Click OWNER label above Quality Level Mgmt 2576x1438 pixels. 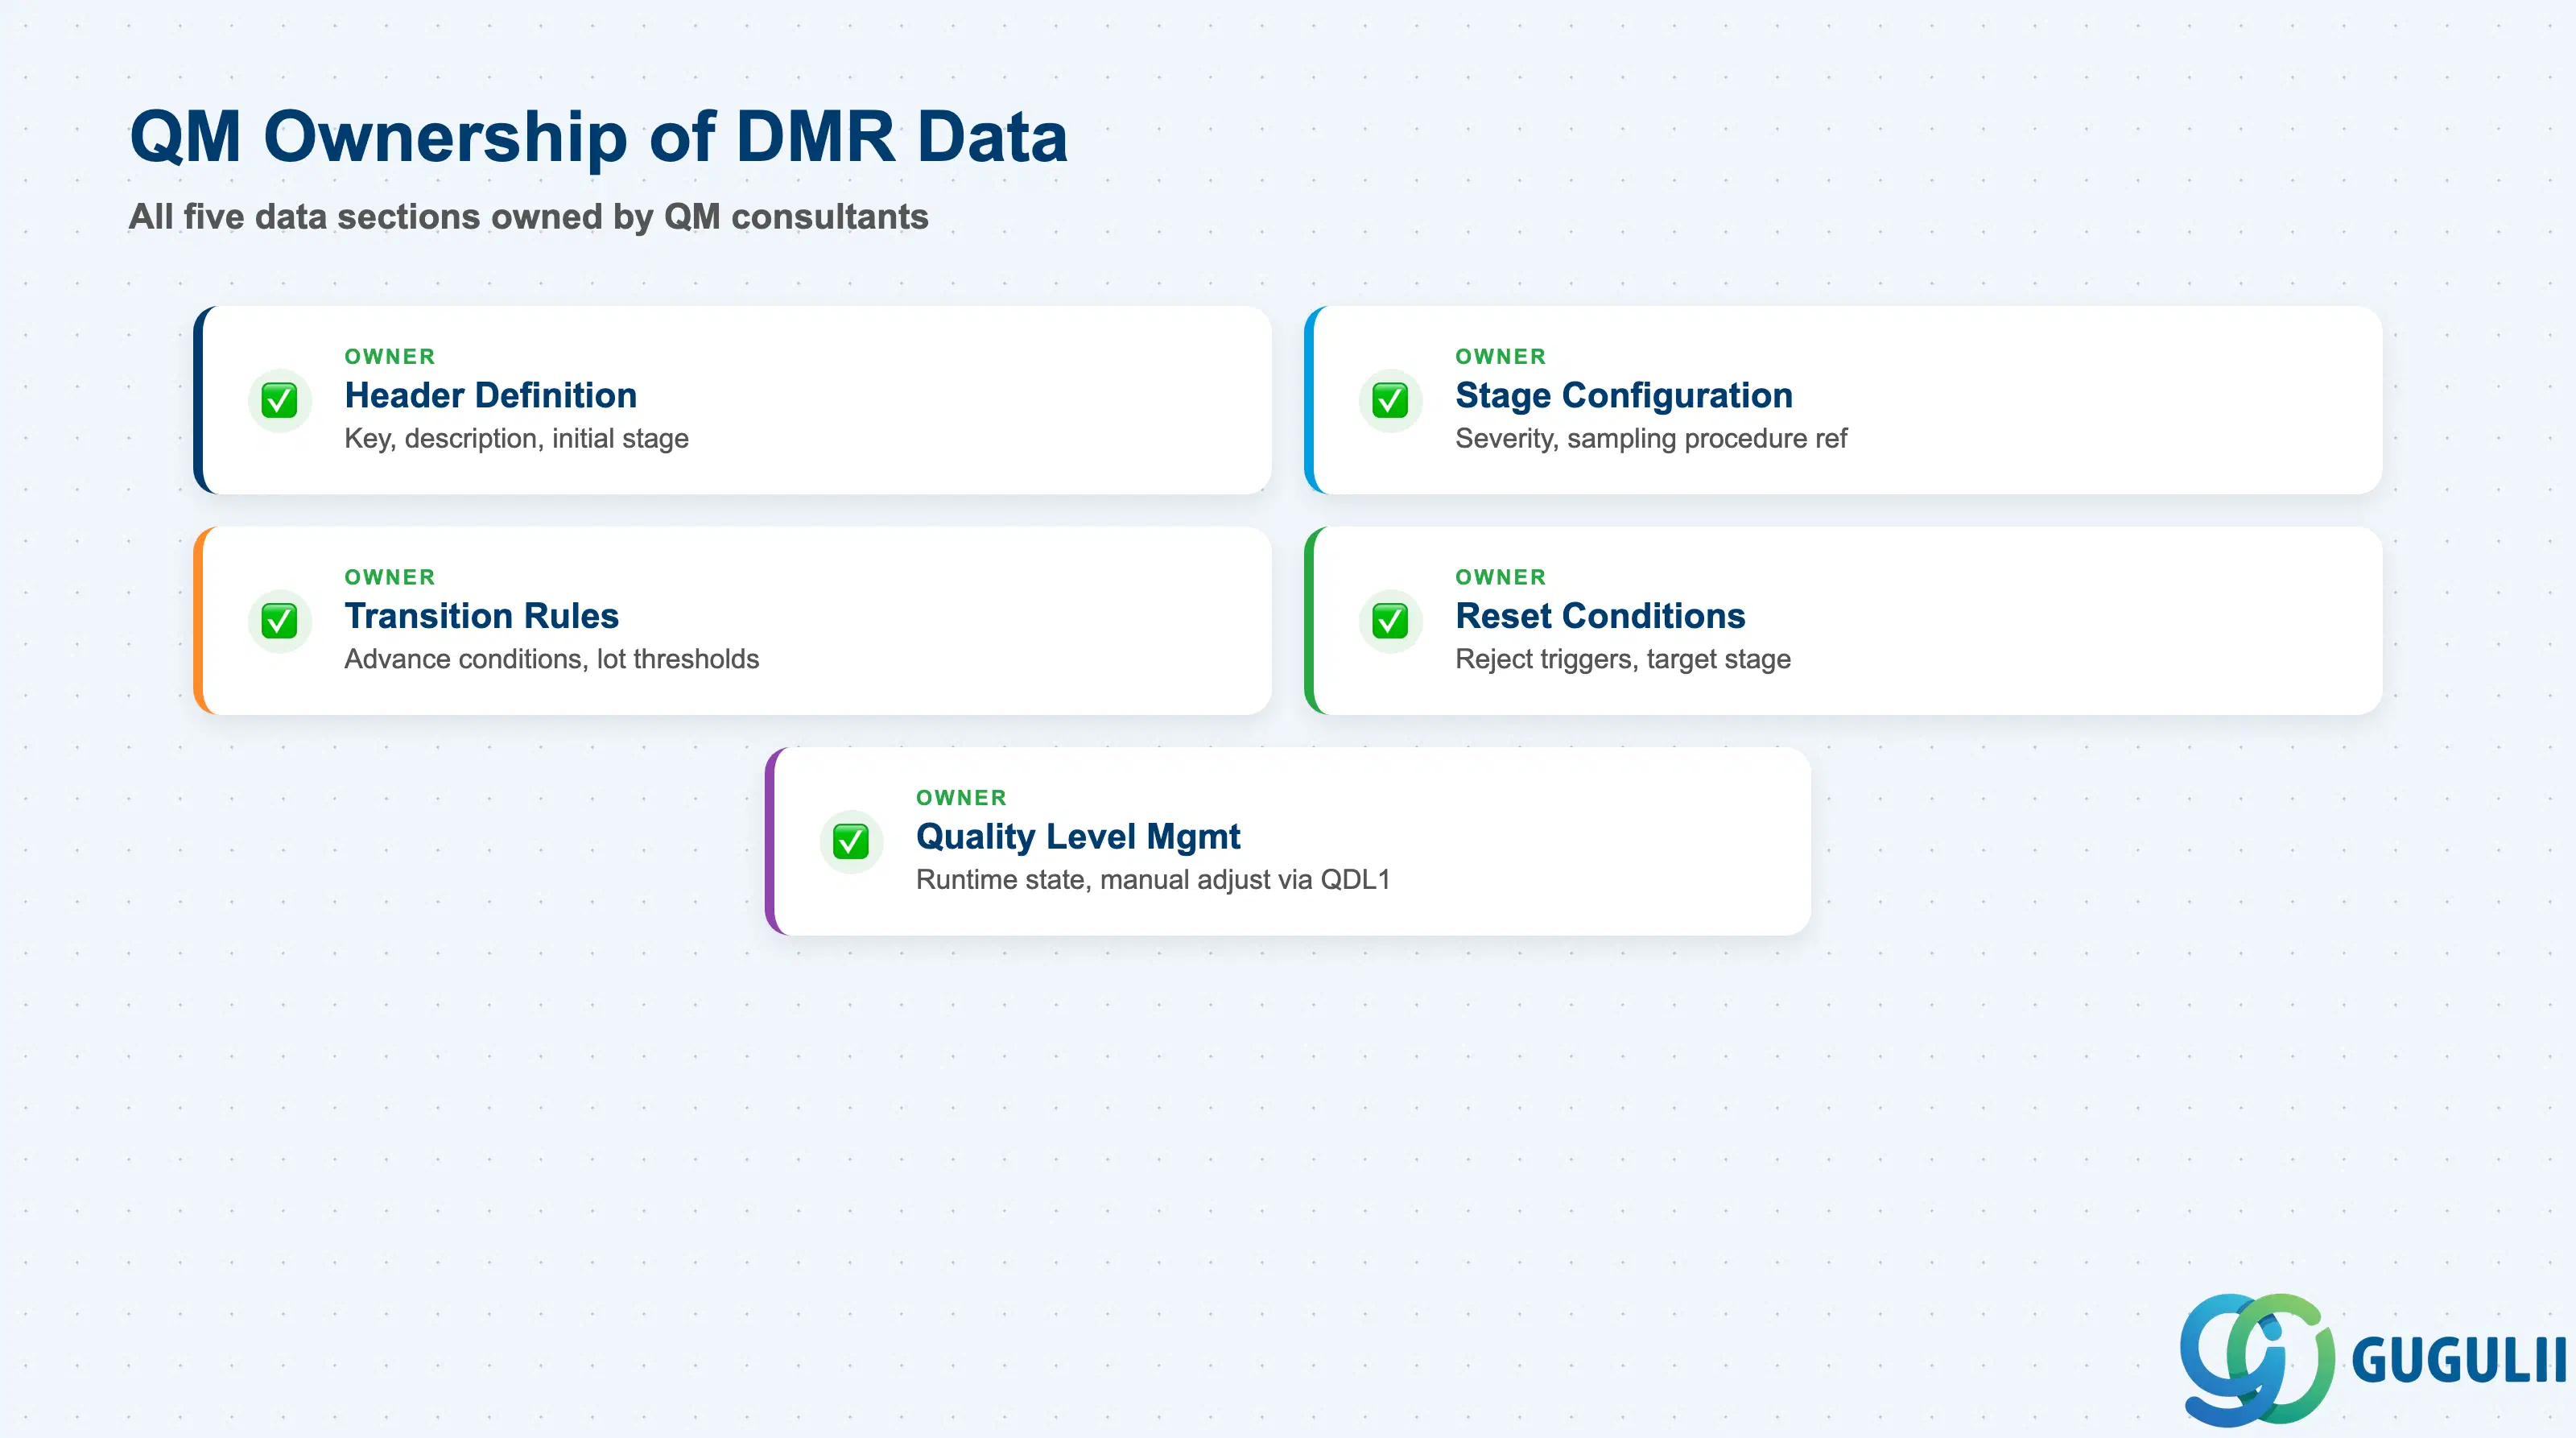pyautogui.click(x=962, y=798)
